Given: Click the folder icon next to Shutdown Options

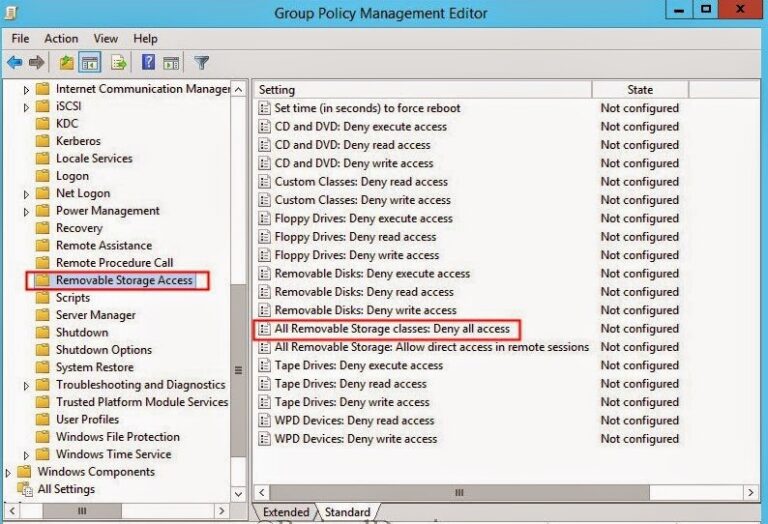Looking at the screenshot, I should (x=43, y=350).
